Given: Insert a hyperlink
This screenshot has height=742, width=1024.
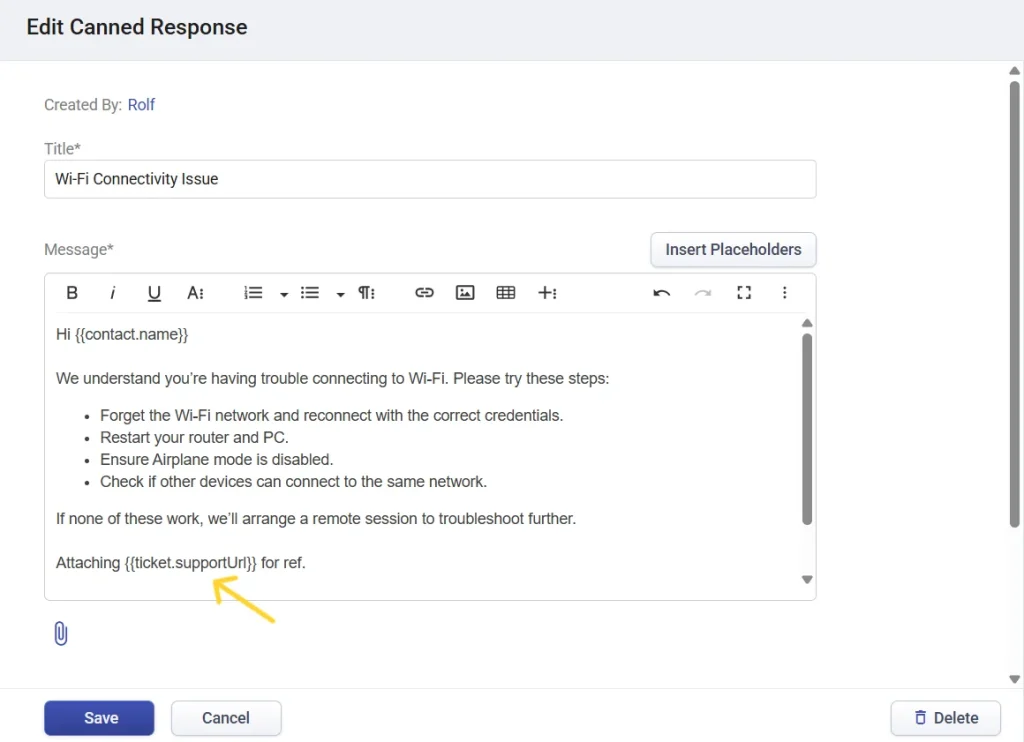Looking at the screenshot, I should 424,293.
